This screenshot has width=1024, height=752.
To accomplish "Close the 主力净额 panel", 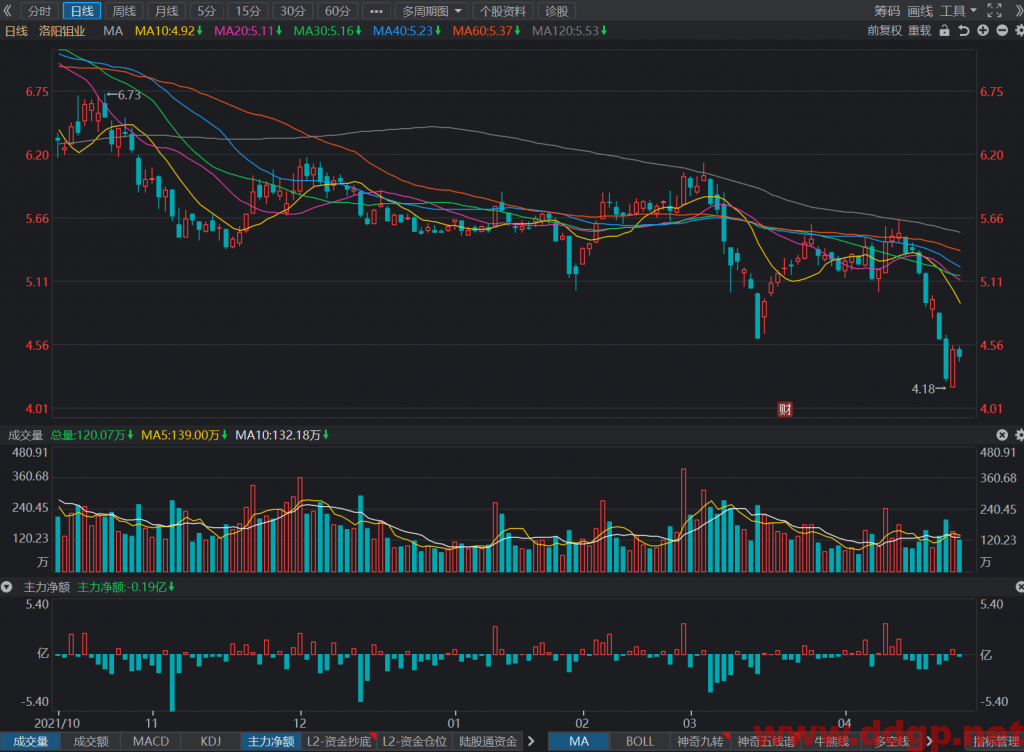I will (1019, 587).
